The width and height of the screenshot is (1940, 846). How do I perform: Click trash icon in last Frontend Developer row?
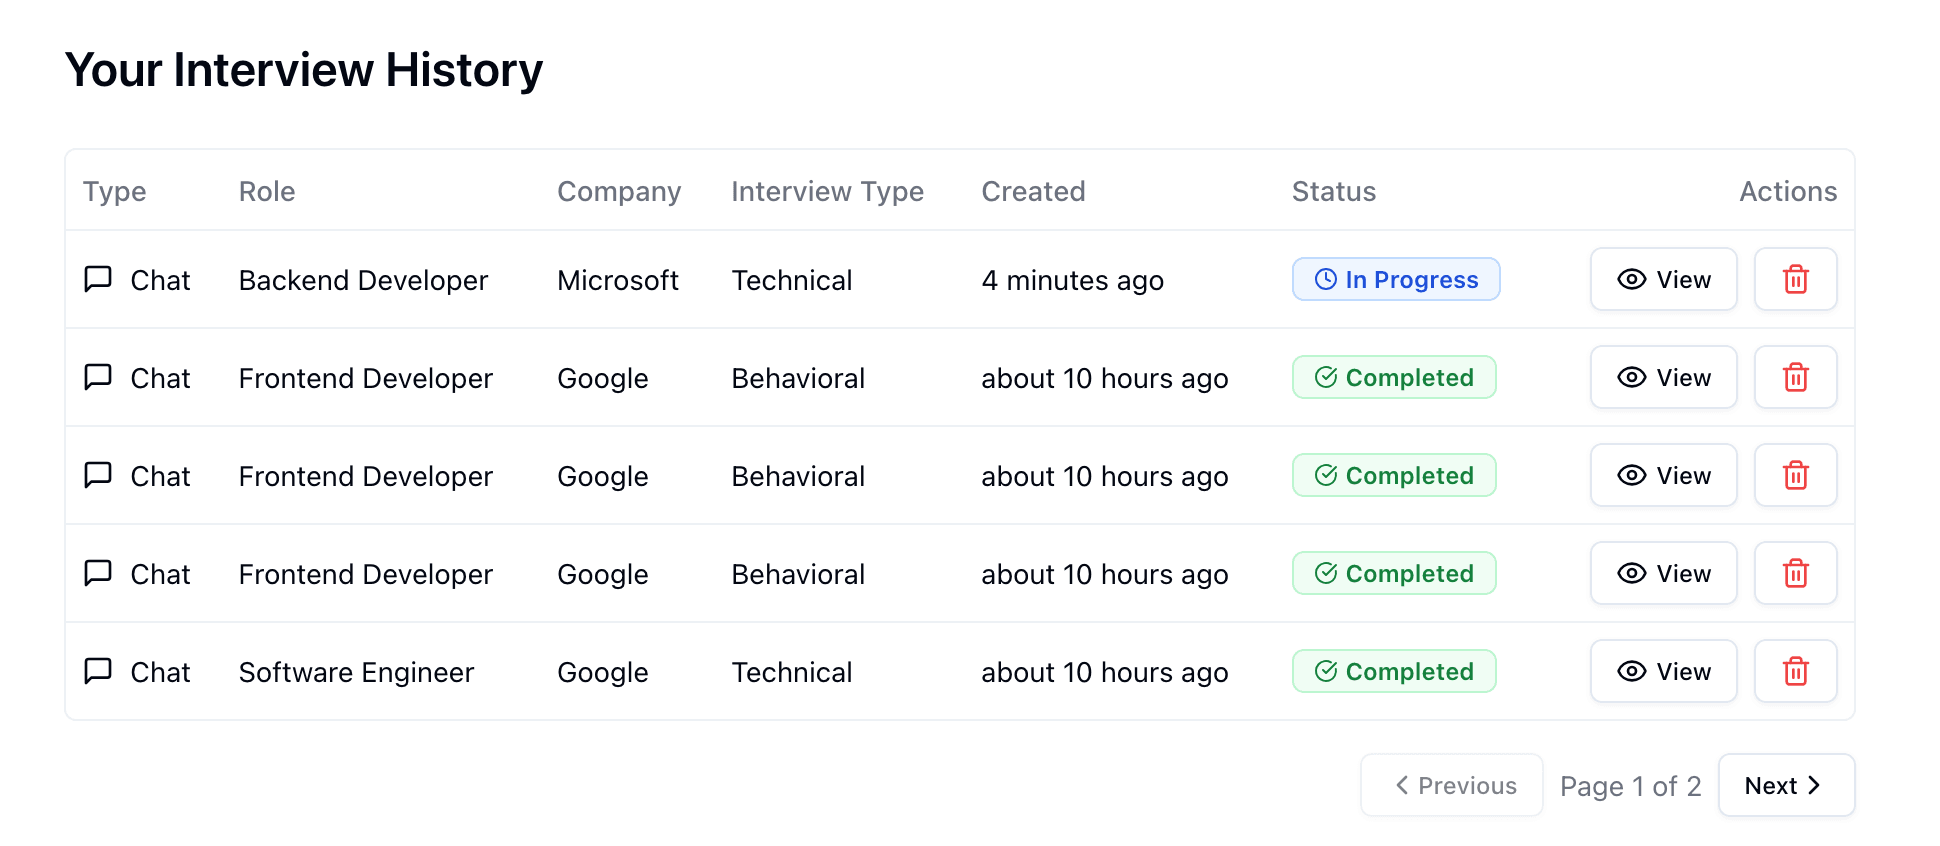1795,573
